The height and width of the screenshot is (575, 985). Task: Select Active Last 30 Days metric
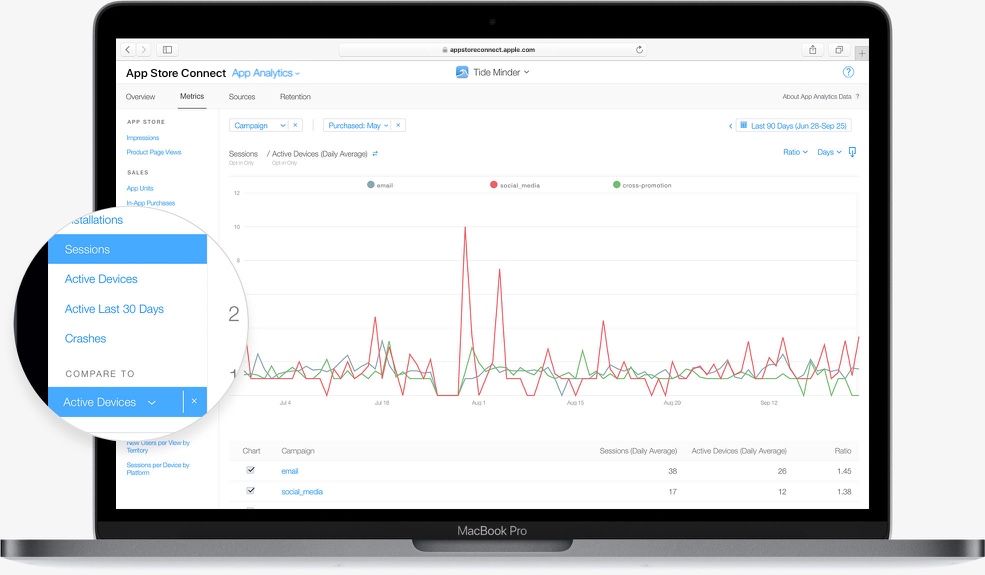pos(114,309)
